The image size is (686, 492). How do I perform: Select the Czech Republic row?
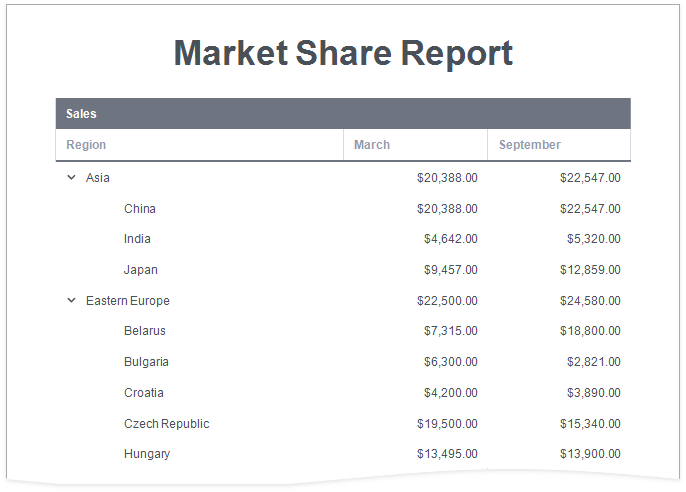167,424
